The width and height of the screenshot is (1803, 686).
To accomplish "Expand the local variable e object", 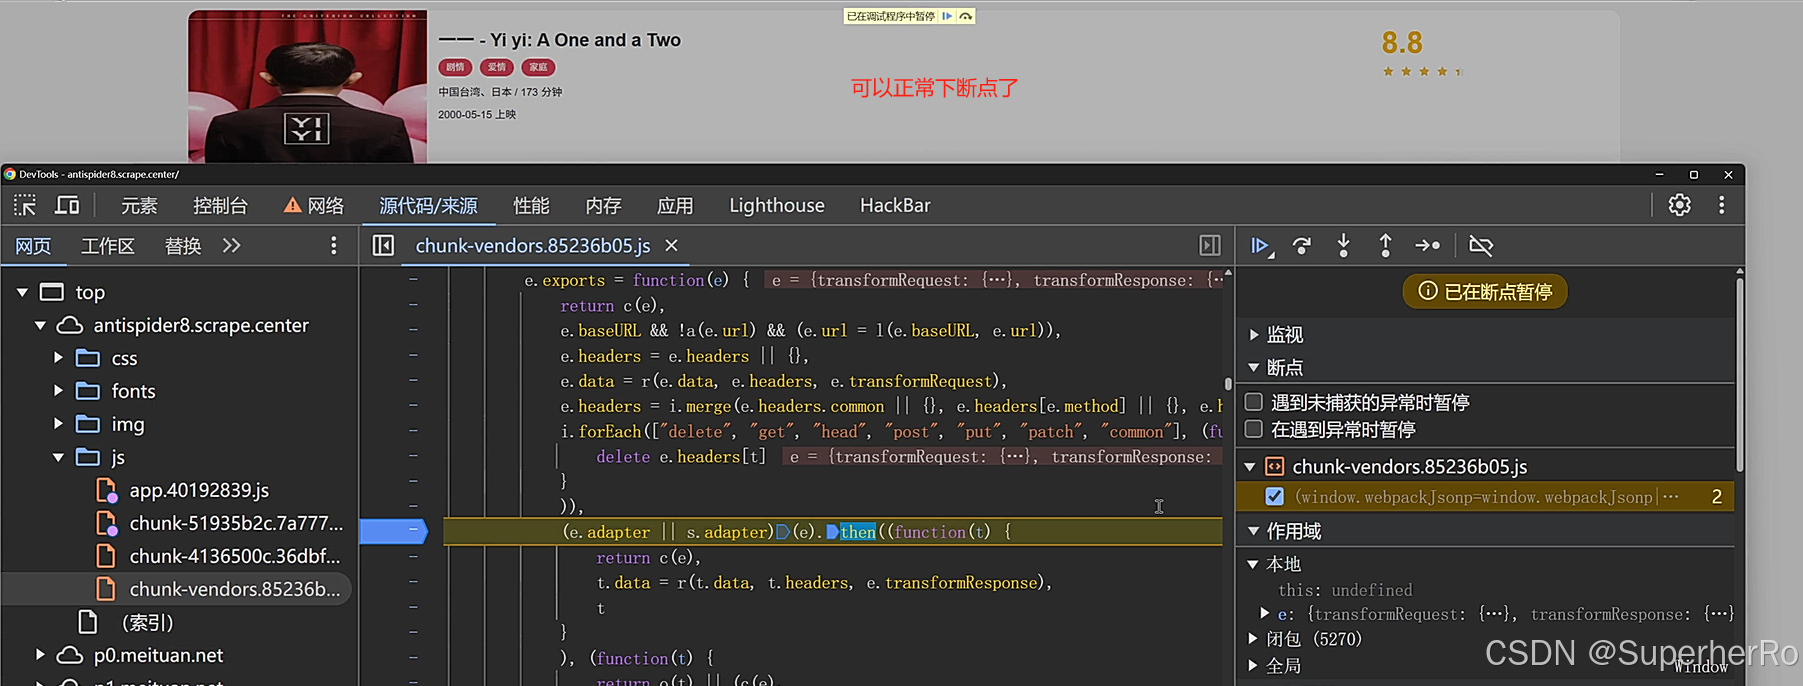I will (1265, 613).
